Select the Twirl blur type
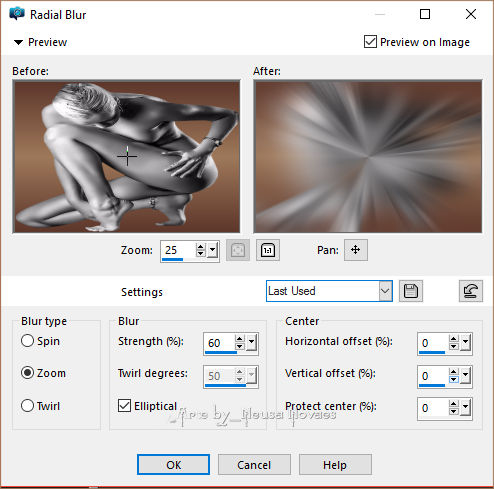The height and width of the screenshot is (489, 494). [x=27, y=406]
